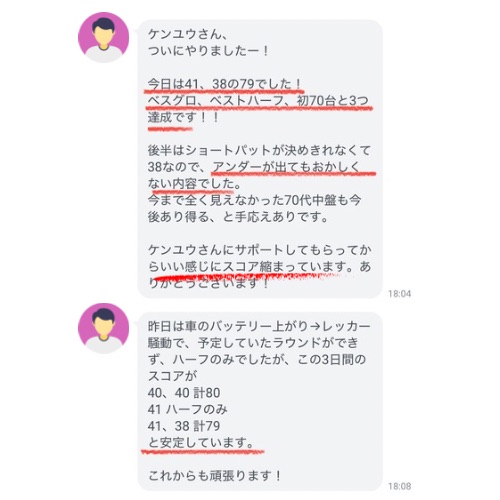Click the line 後あり得る、と手応えありです。
500x500 pixels.
click(x=239, y=217)
